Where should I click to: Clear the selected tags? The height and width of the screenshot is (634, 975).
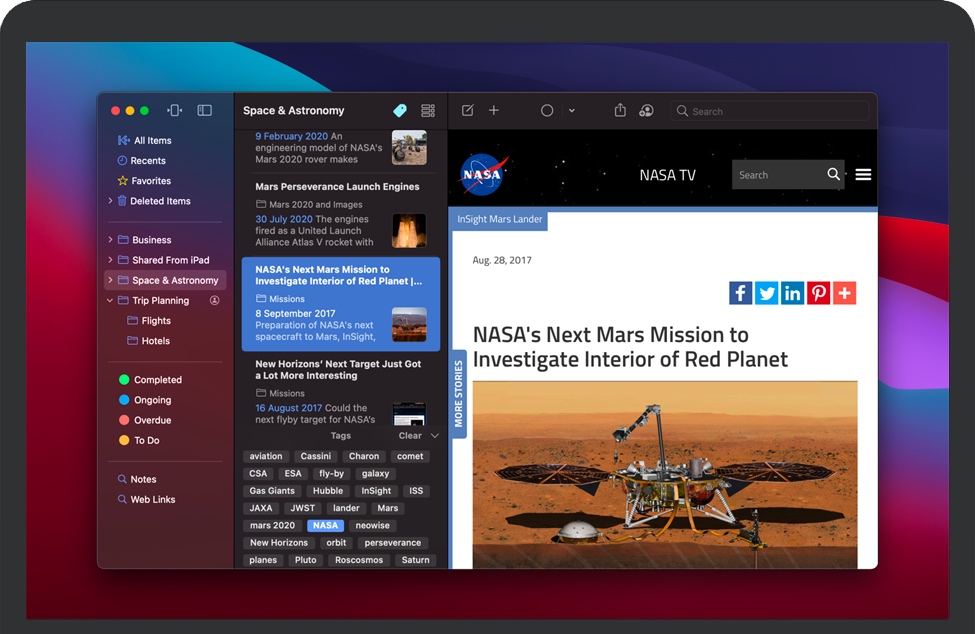click(x=410, y=436)
